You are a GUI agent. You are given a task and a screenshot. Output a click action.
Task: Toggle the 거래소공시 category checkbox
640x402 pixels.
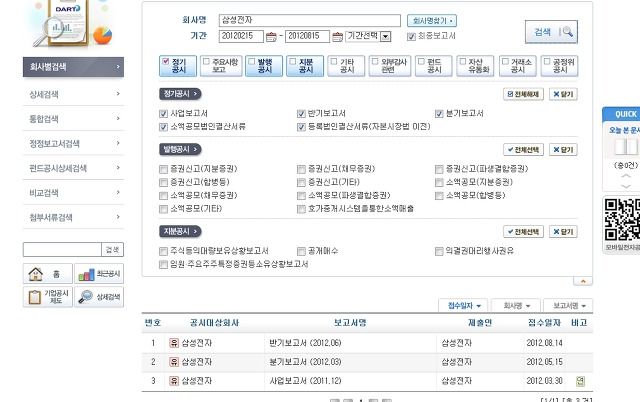[x=505, y=61]
